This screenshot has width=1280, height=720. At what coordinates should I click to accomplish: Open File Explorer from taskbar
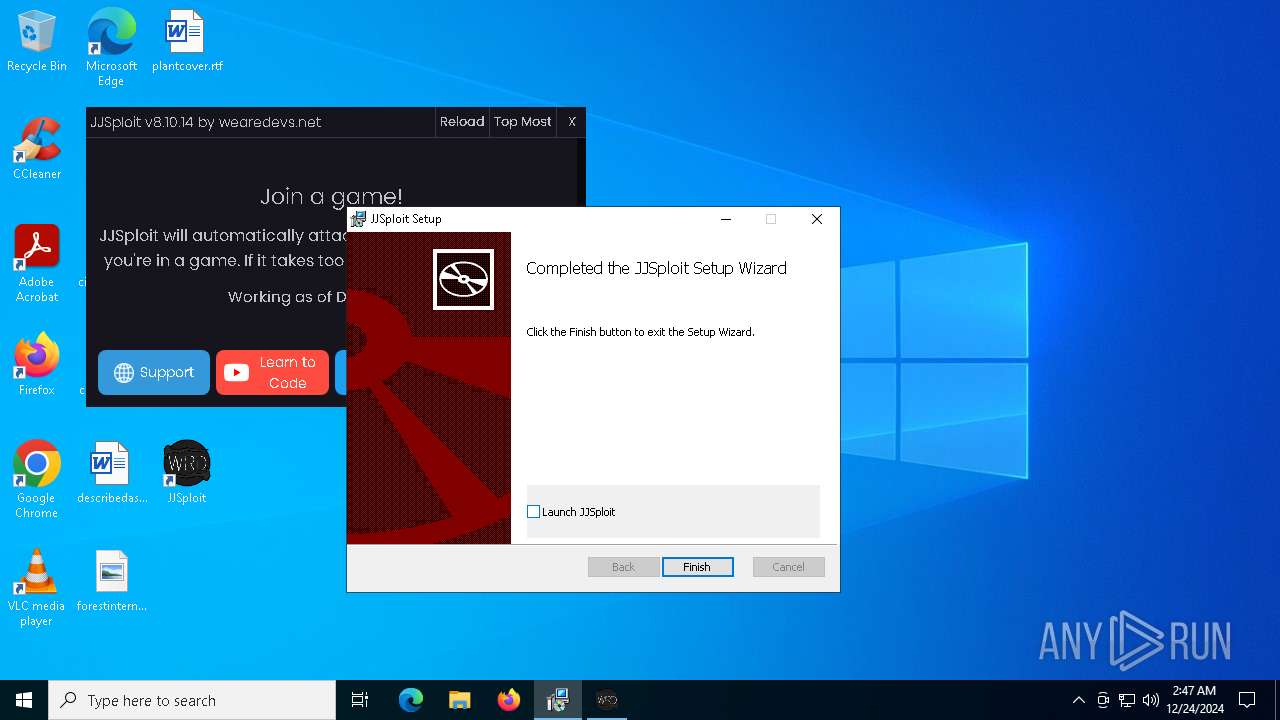pyautogui.click(x=460, y=700)
